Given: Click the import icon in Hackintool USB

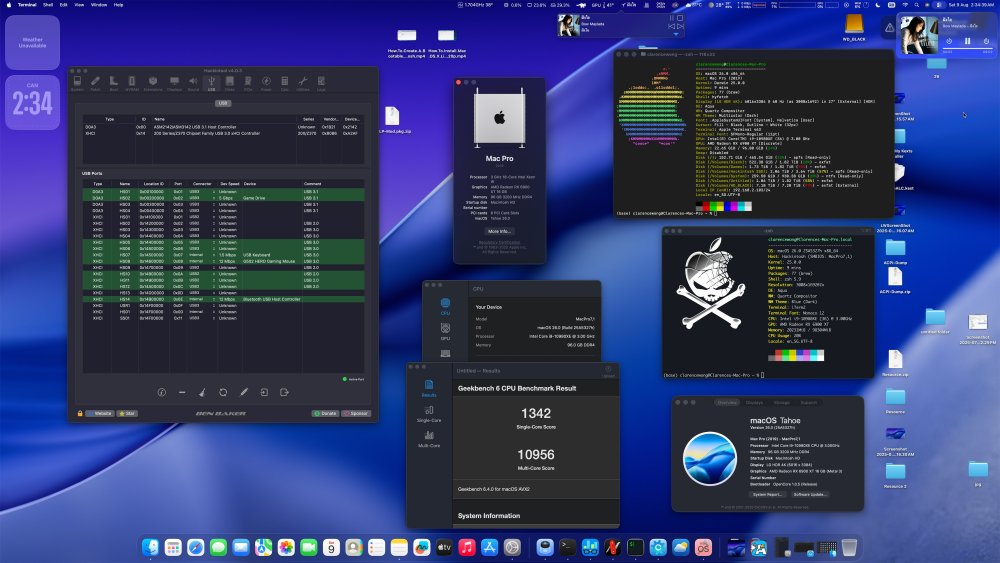Looking at the screenshot, I should click(264, 392).
